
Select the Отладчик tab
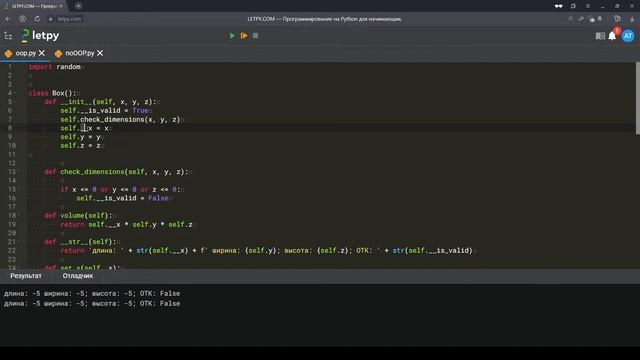[x=78, y=276]
